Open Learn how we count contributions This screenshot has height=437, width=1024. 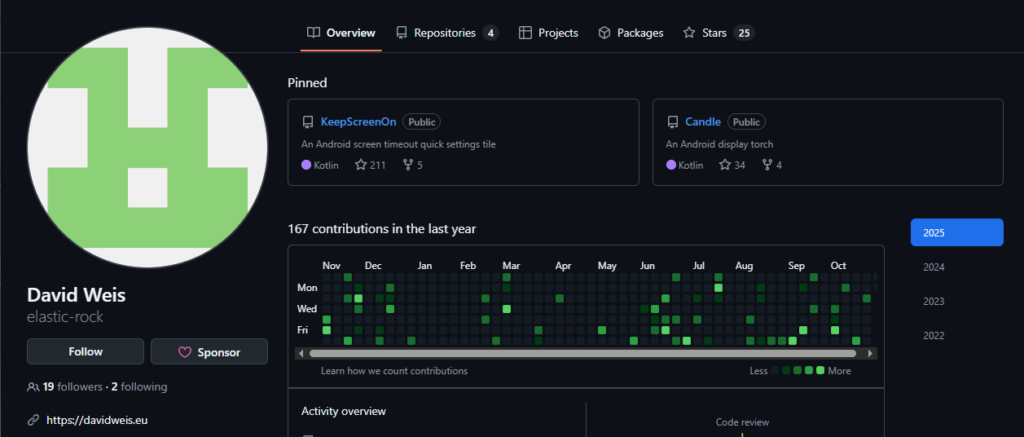point(394,371)
